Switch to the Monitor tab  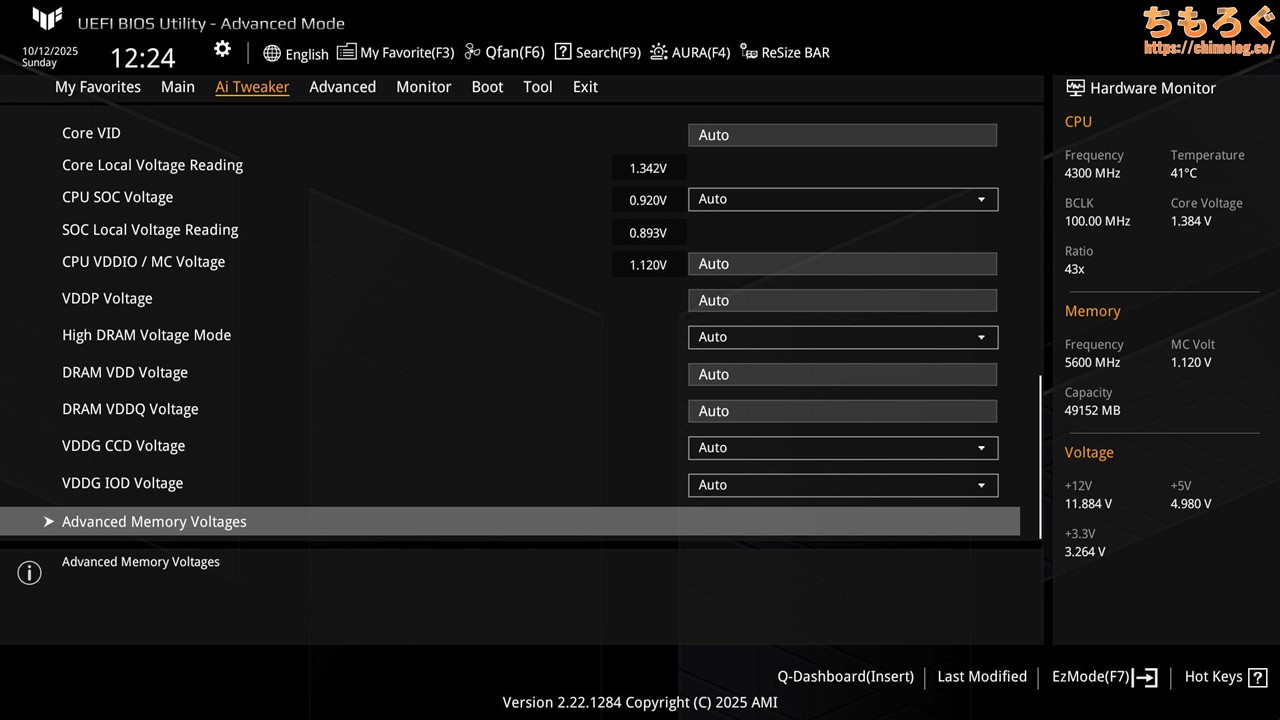(423, 87)
